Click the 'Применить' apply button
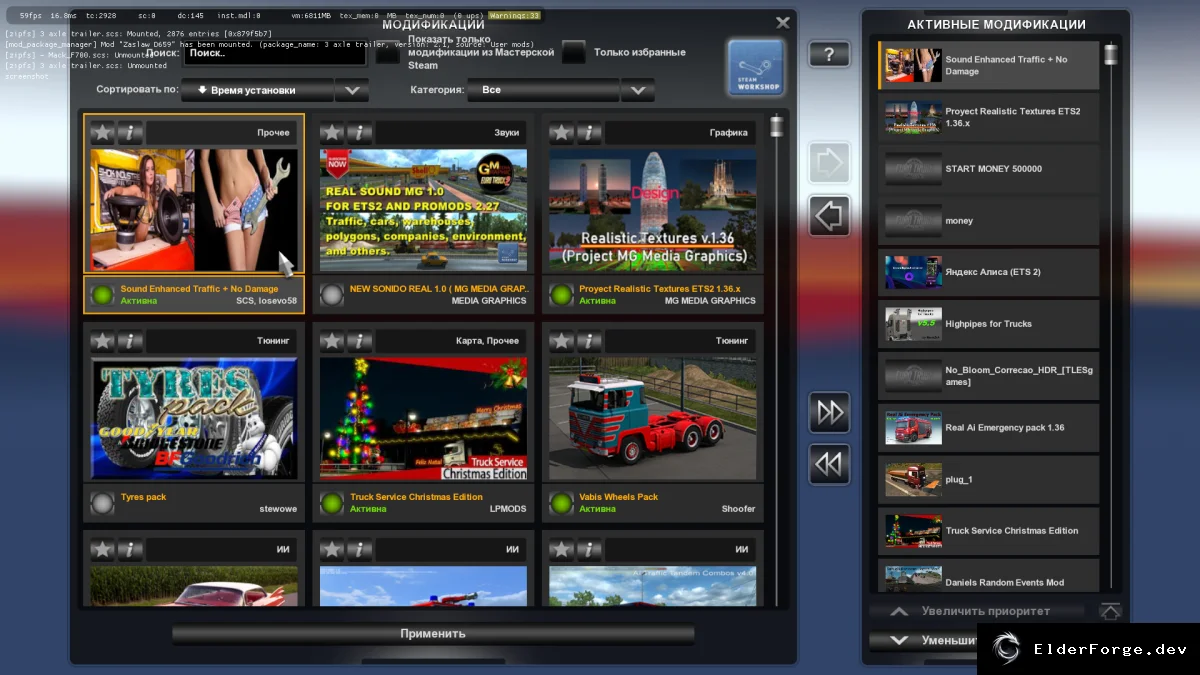 pos(433,634)
